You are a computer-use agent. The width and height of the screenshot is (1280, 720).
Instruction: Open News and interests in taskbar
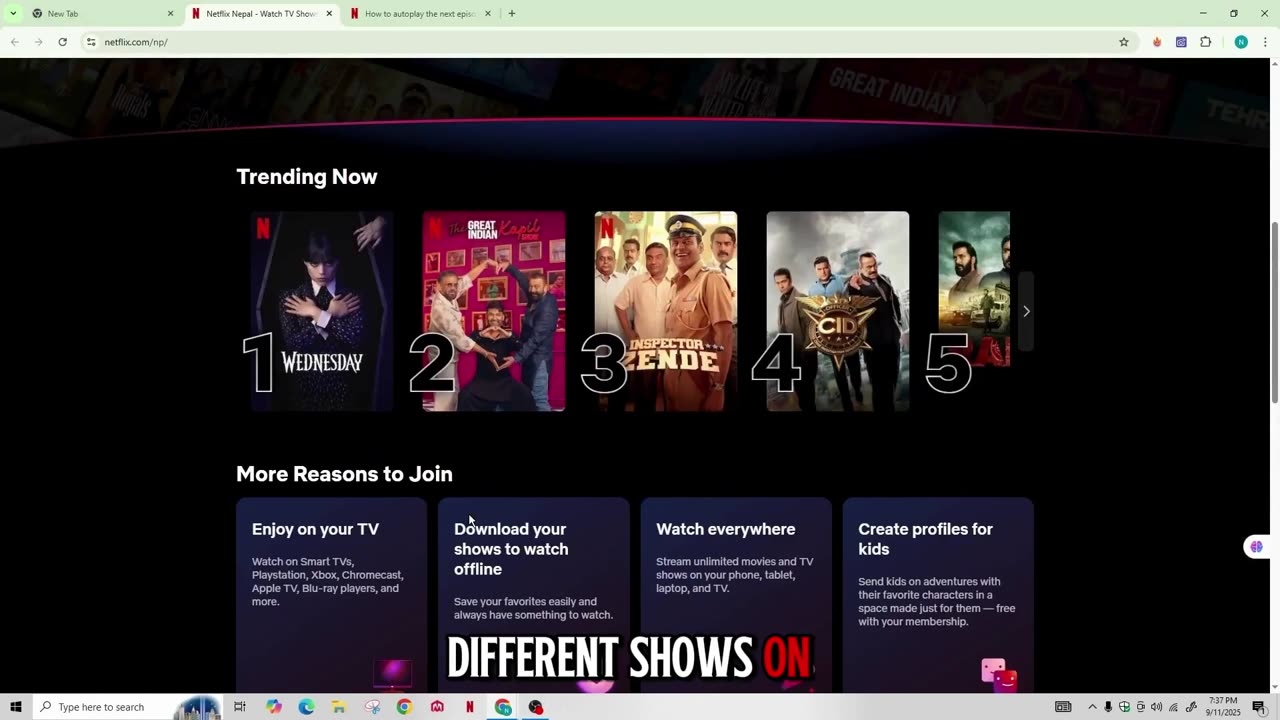pos(1064,707)
